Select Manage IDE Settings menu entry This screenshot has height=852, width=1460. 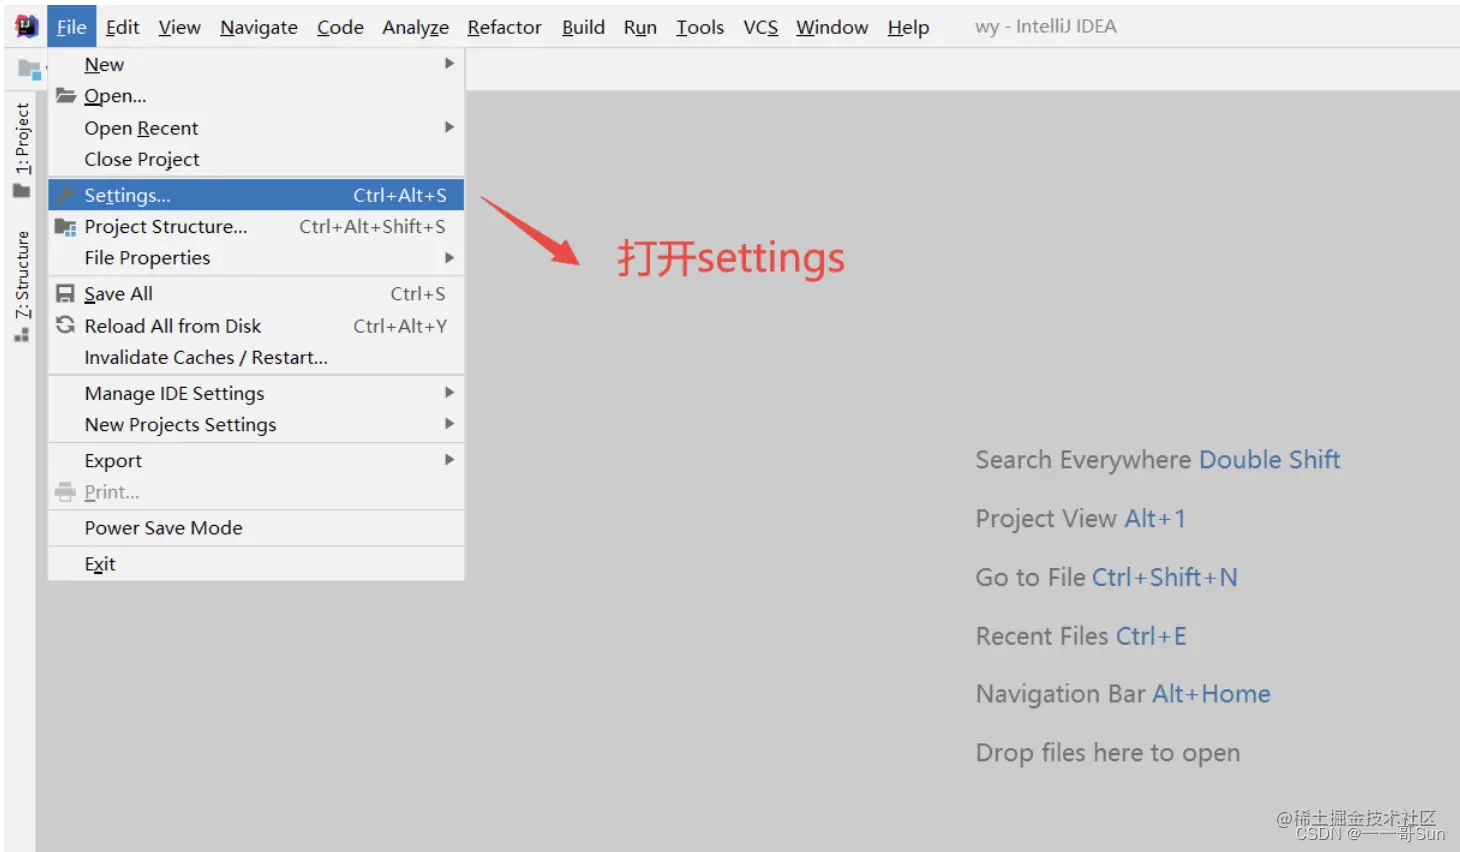(256, 393)
